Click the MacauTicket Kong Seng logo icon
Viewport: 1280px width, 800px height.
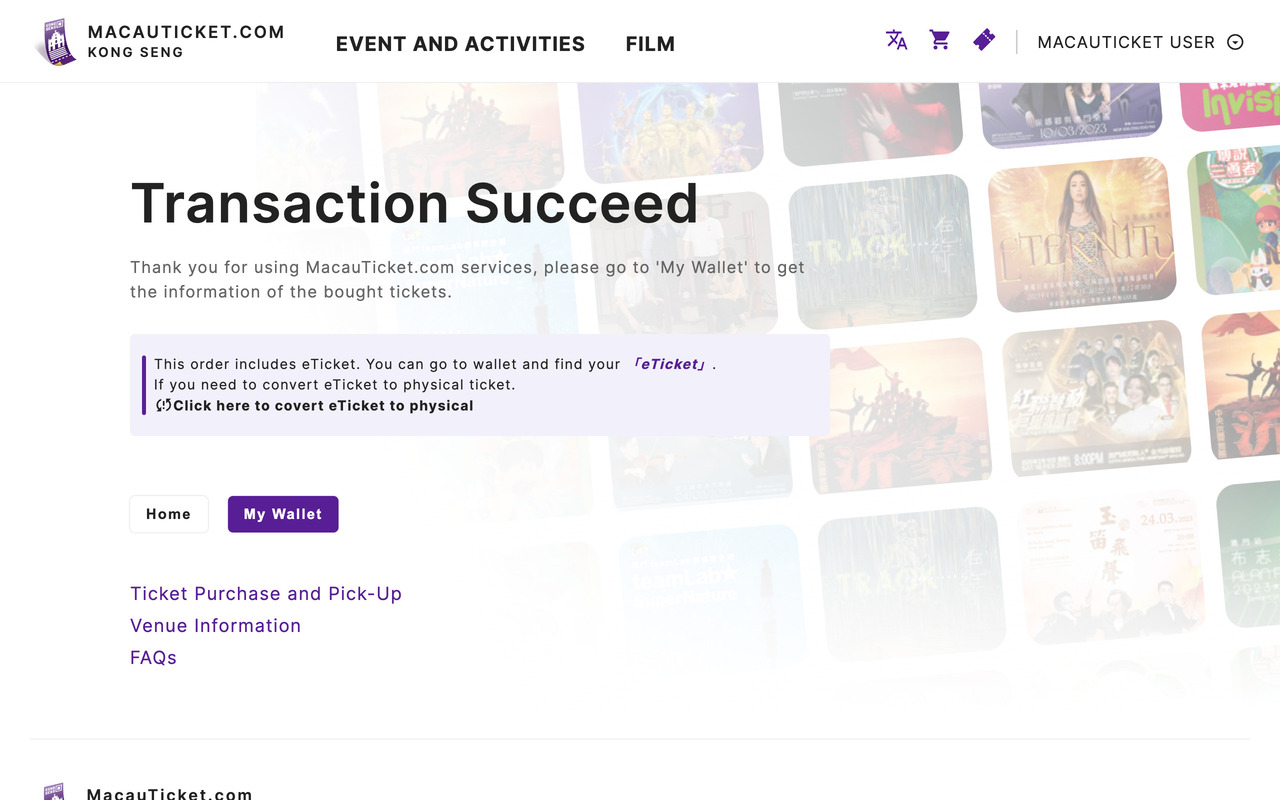coord(56,42)
